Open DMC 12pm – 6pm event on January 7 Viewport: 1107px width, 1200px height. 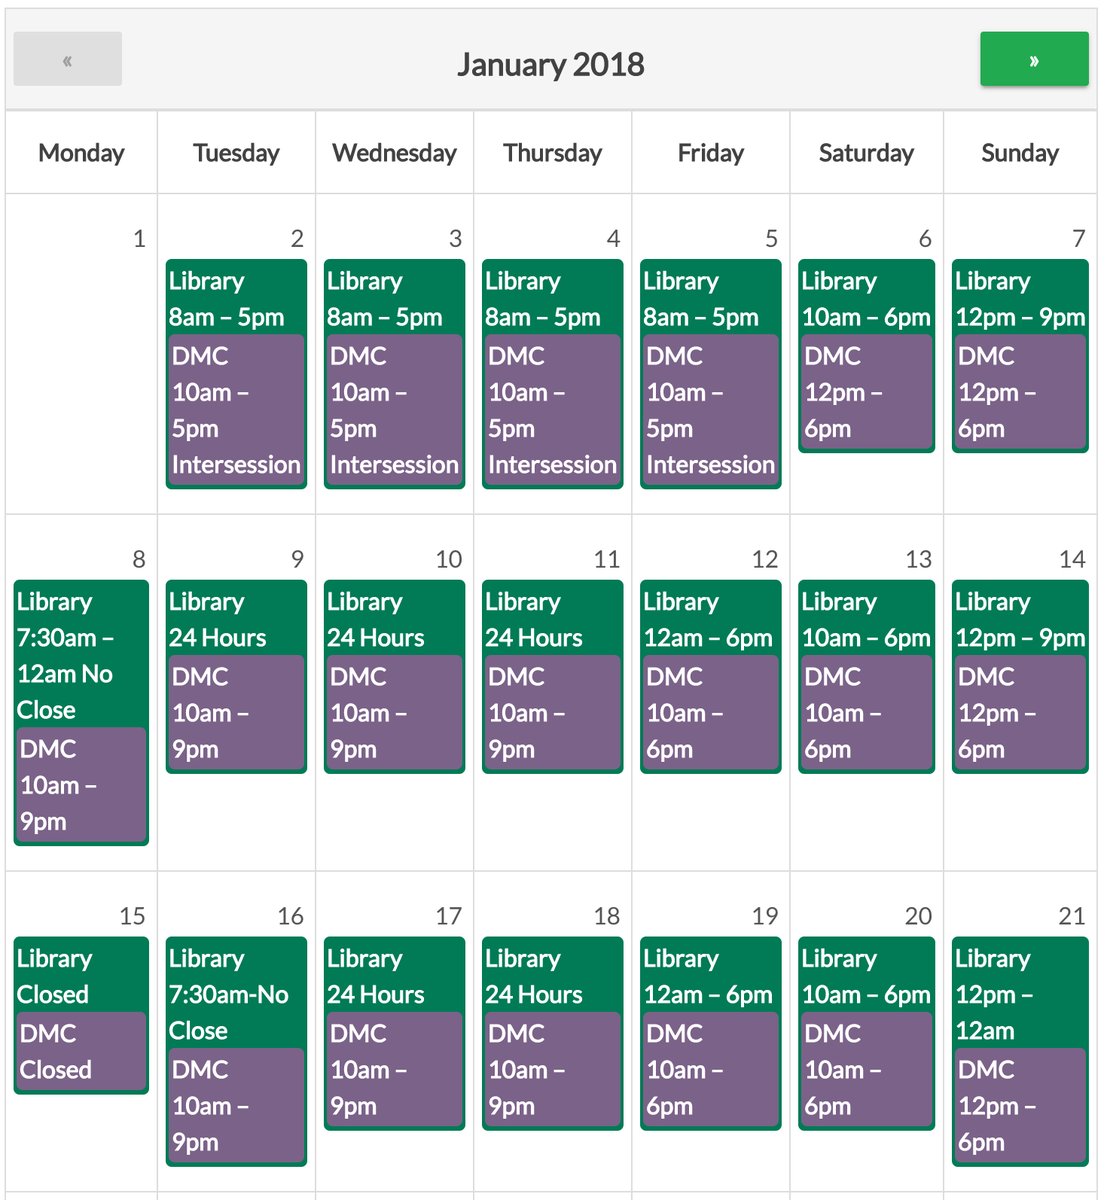click(1019, 392)
